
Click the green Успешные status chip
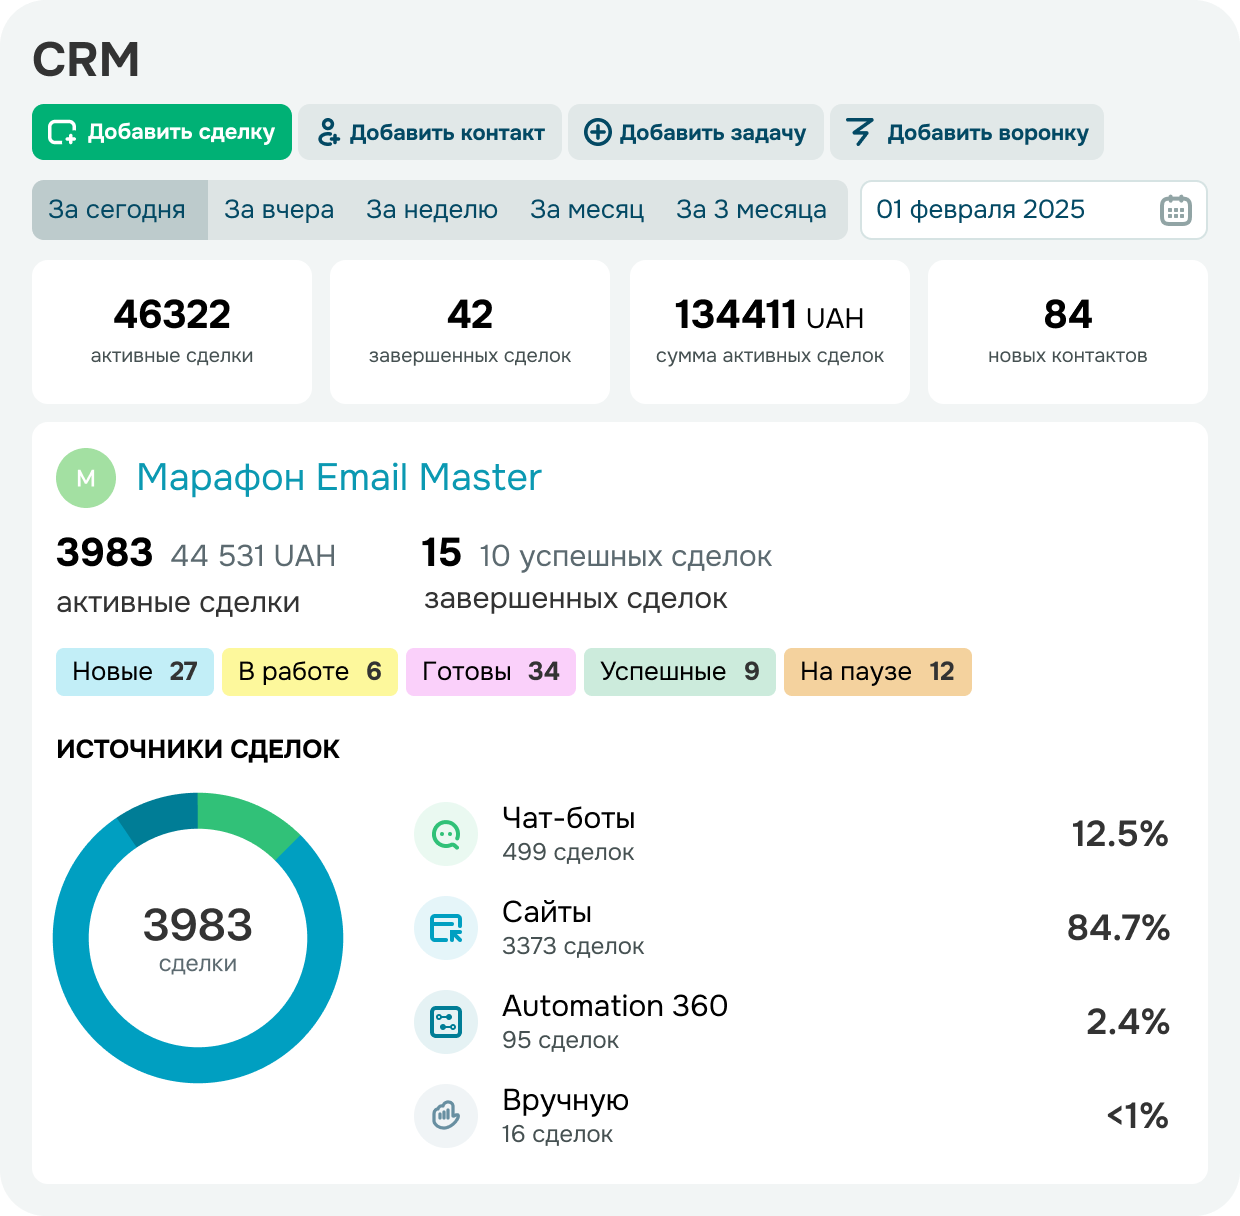pos(679,672)
